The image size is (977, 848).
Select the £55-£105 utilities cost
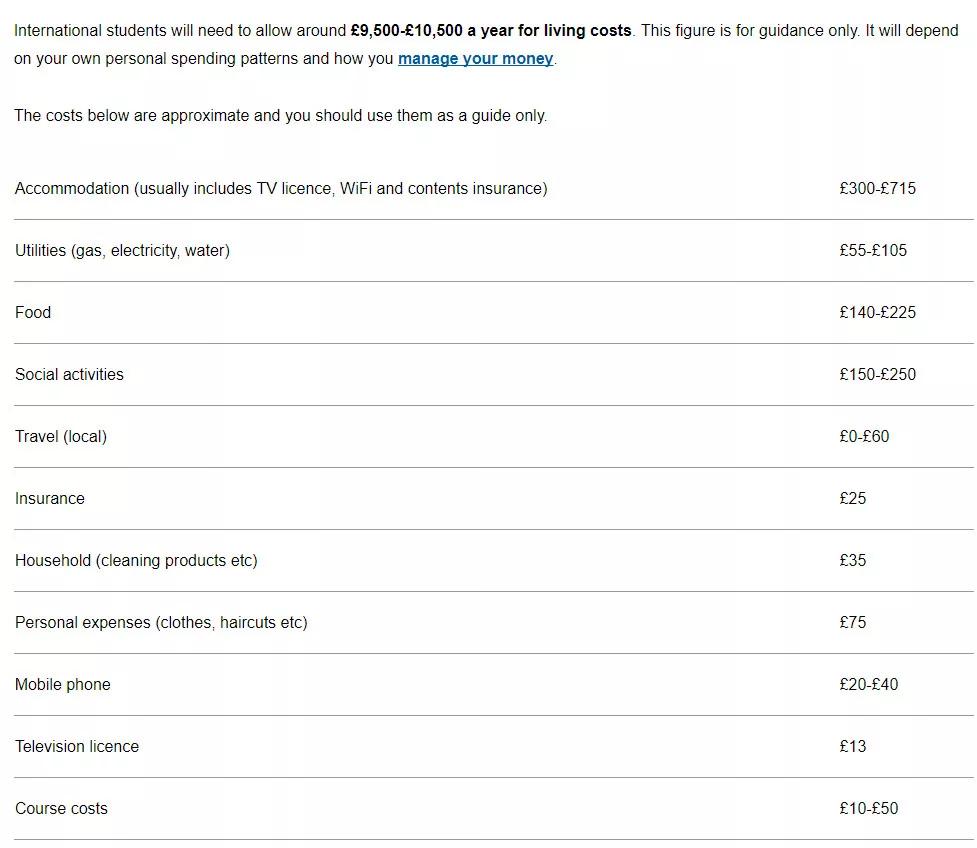click(x=873, y=250)
